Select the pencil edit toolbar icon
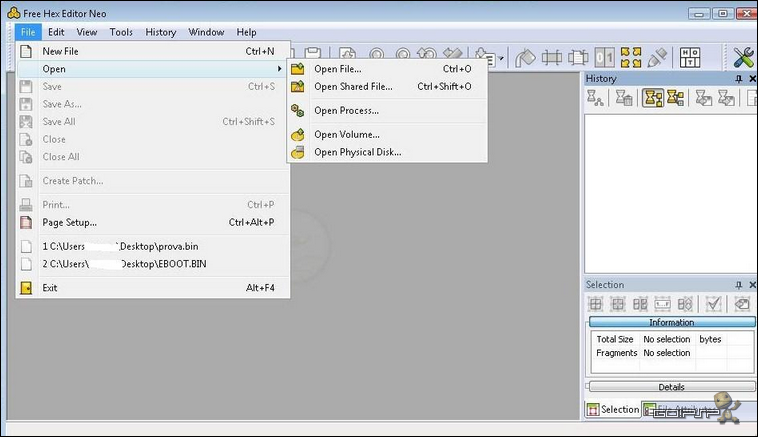This screenshot has width=758, height=437. [x=656, y=58]
